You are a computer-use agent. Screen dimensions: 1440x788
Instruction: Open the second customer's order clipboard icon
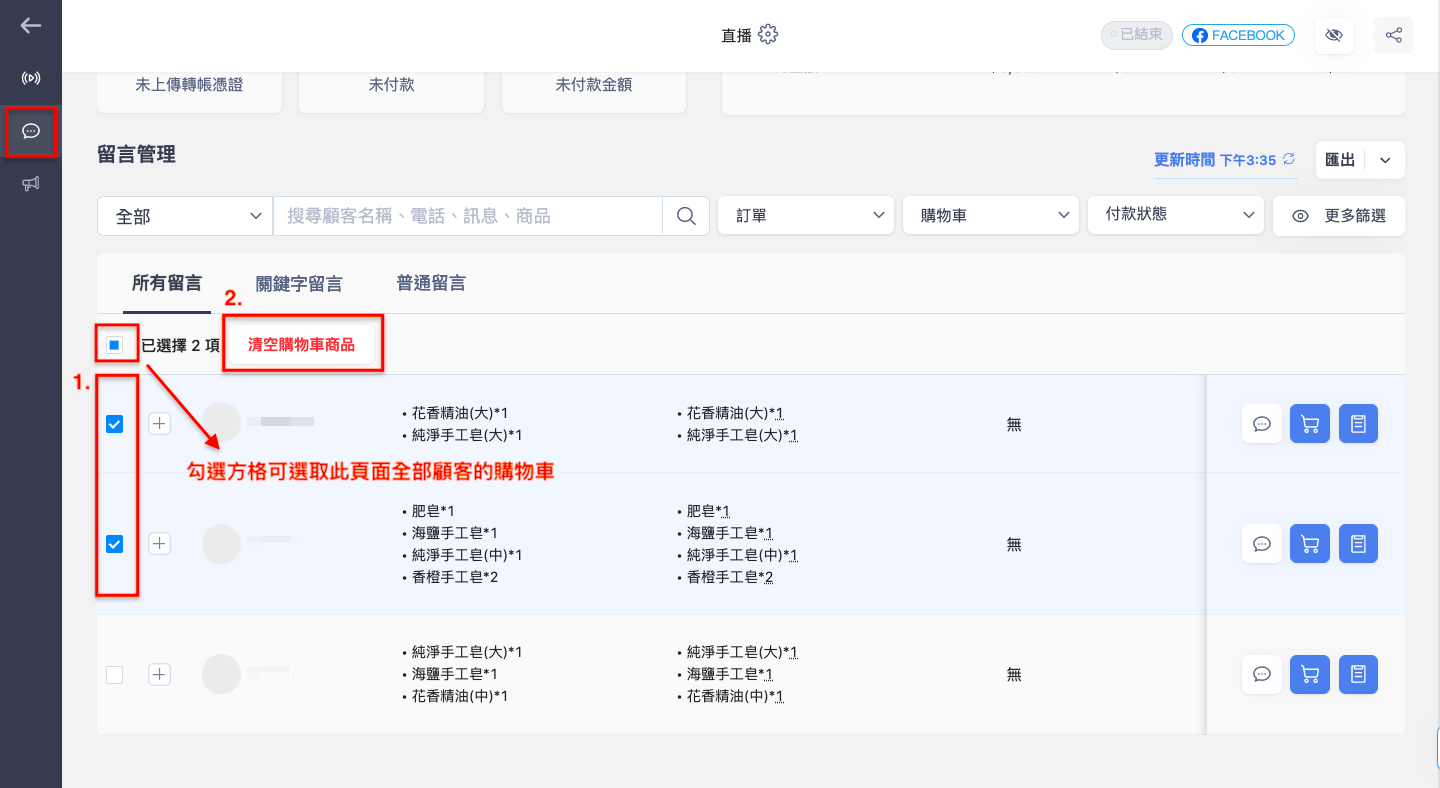[1358, 544]
